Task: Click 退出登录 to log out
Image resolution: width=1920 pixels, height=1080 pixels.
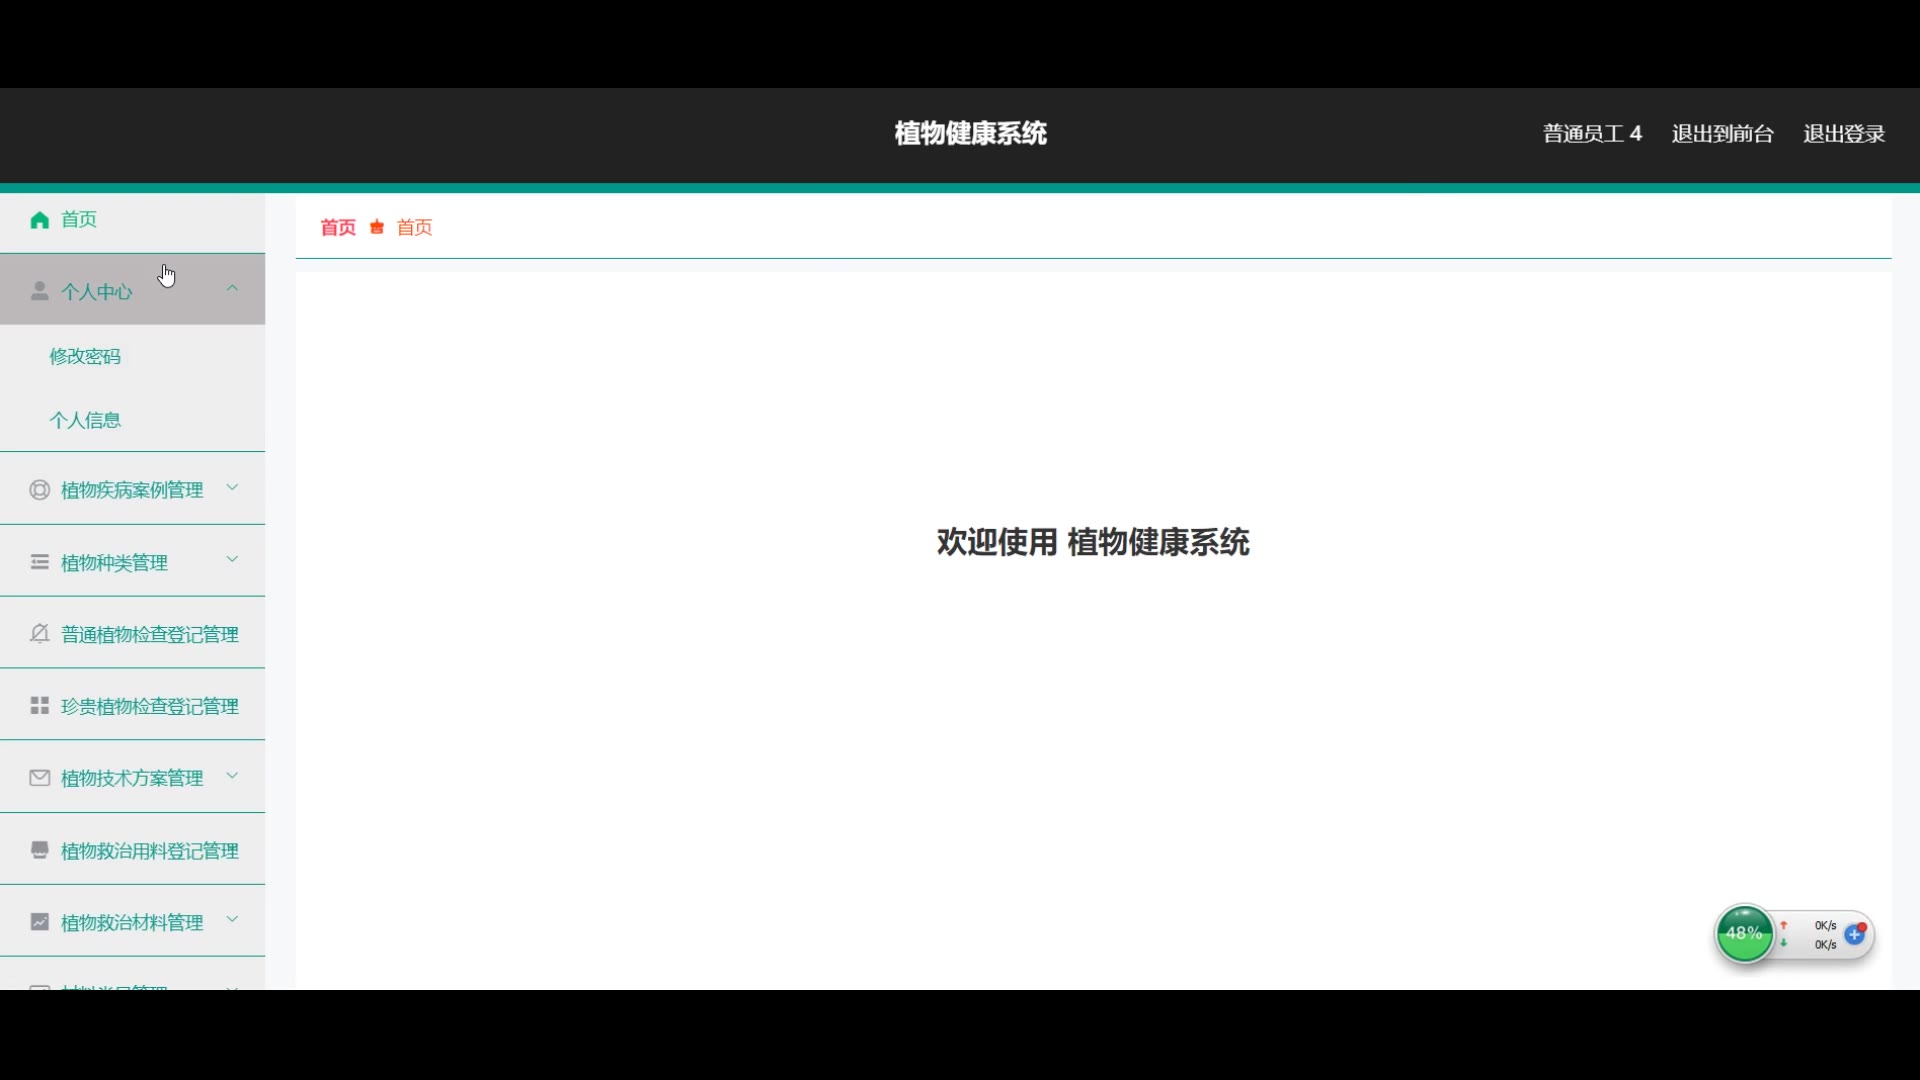Action: pyautogui.click(x=1844, y=134)
